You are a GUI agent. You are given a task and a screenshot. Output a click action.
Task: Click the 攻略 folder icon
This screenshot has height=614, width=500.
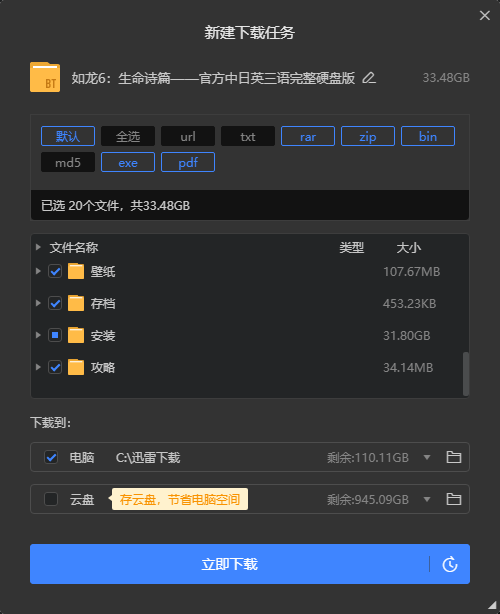(x=76, y=367)
